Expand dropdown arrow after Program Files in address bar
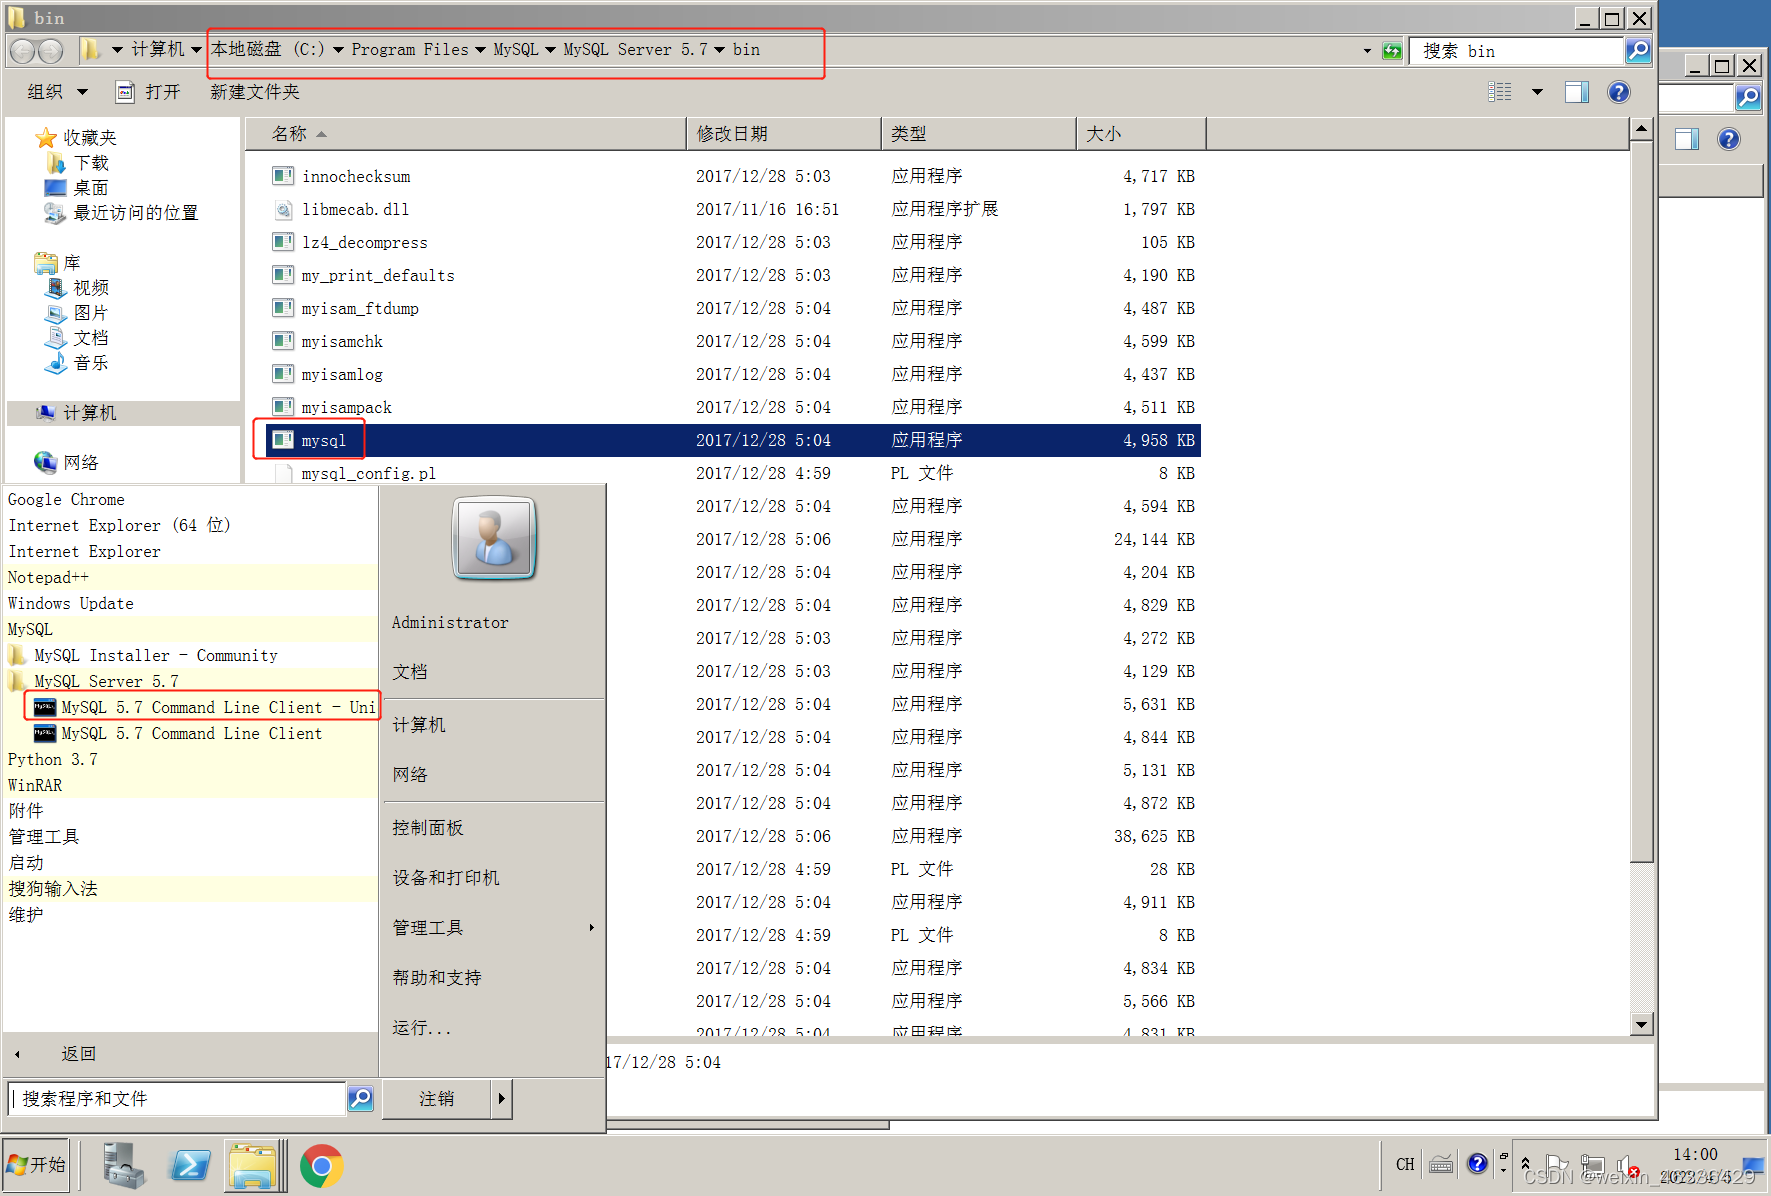 480,50
